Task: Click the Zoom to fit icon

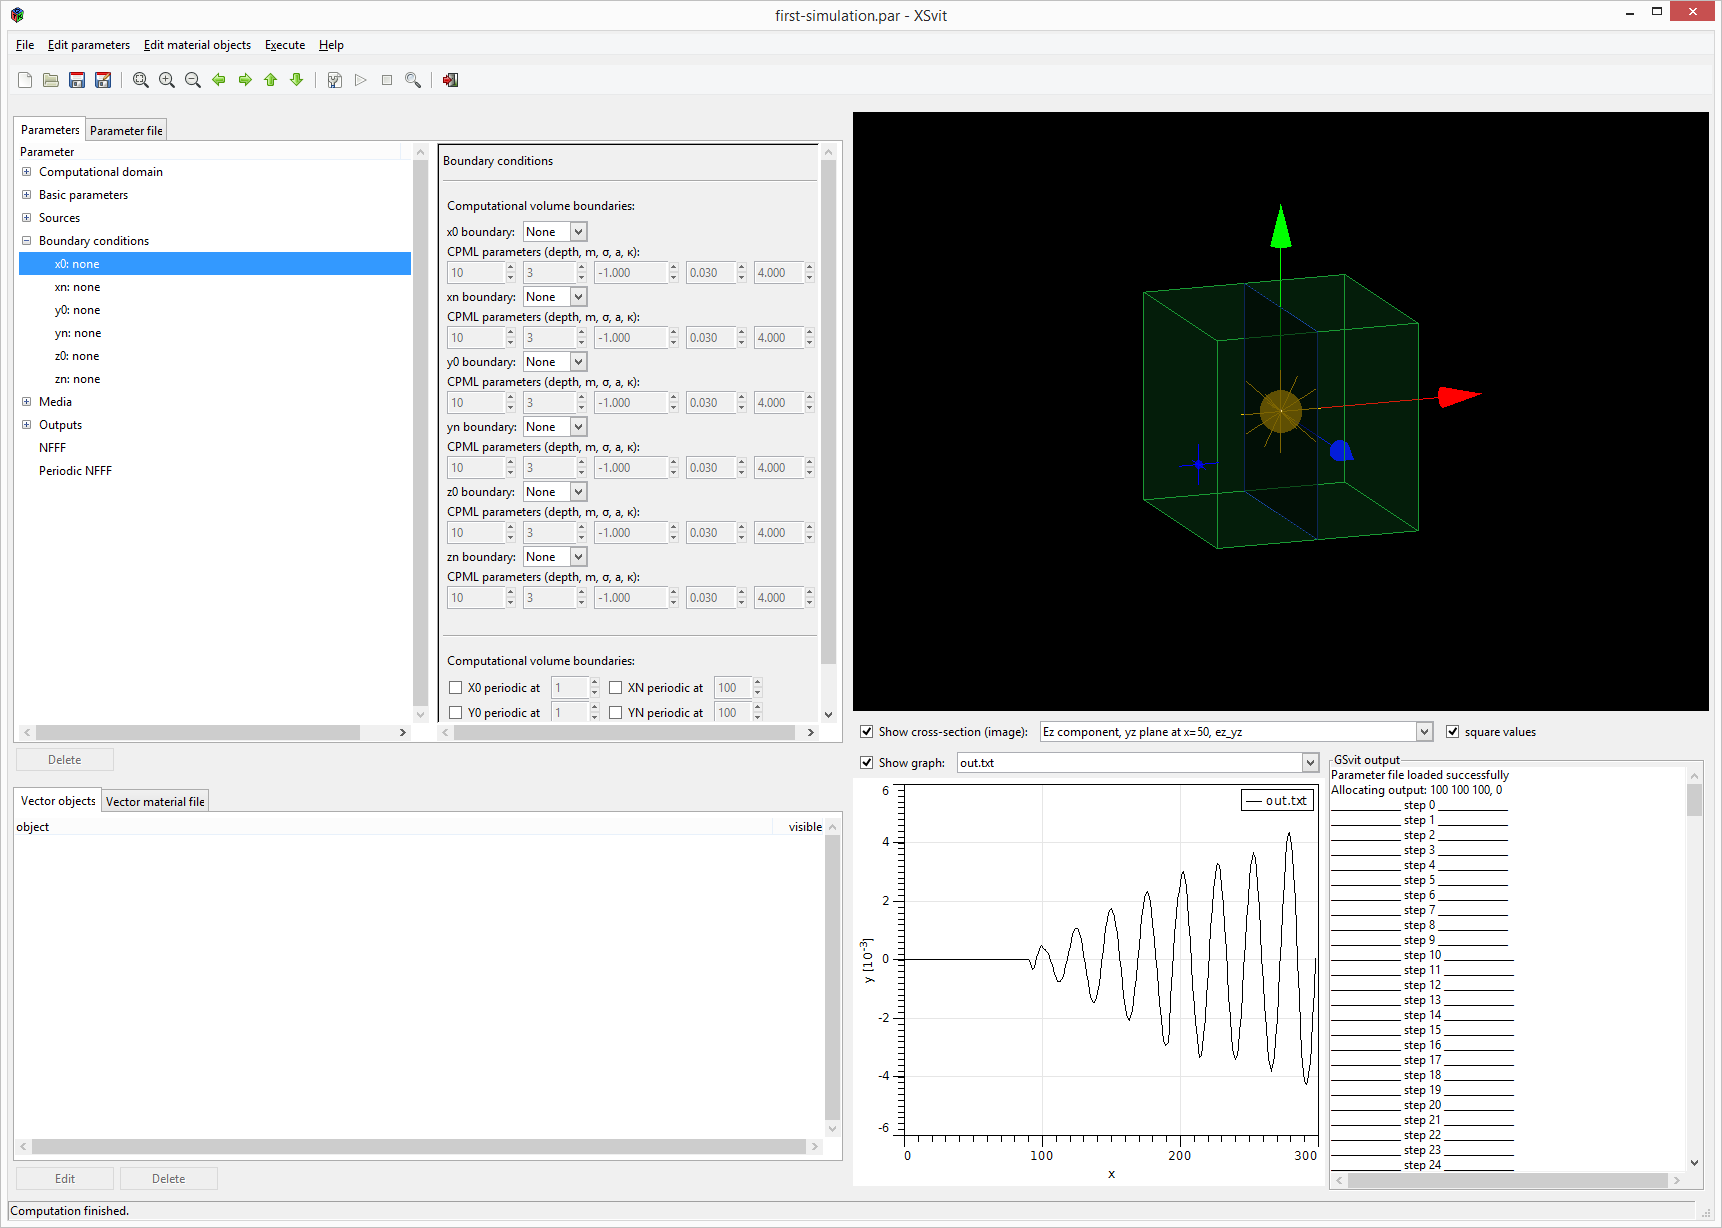Action: pos(141,80)
